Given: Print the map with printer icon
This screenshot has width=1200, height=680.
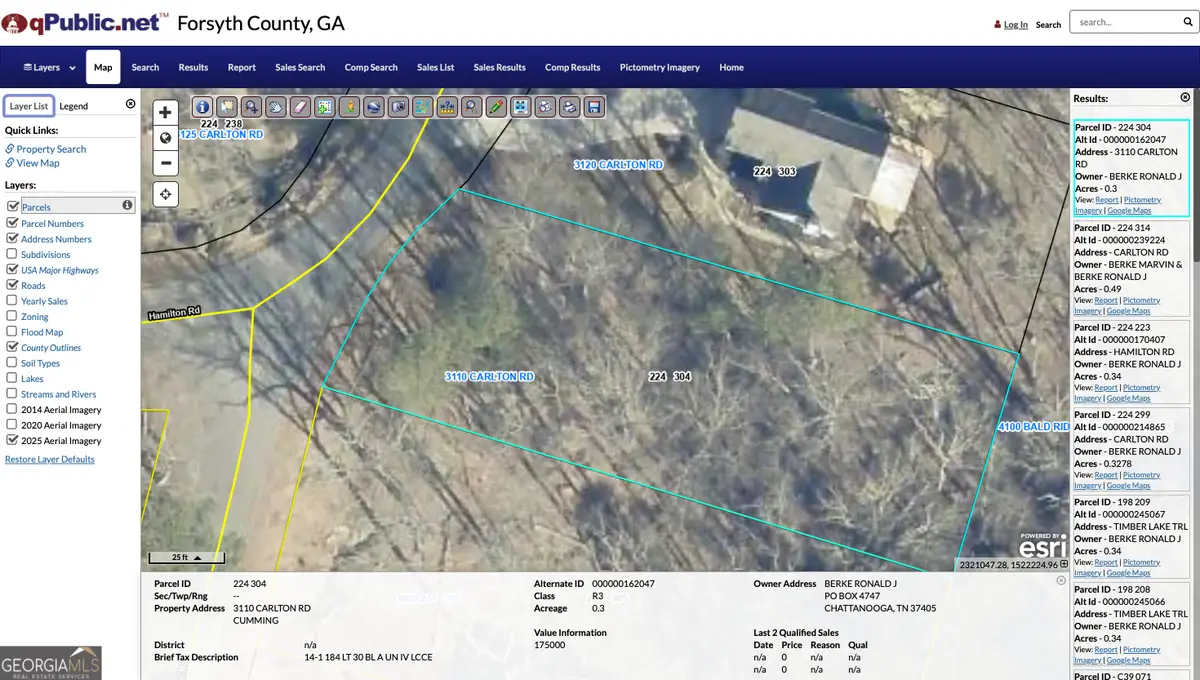Looking at the screenshot, I should 569,106.
